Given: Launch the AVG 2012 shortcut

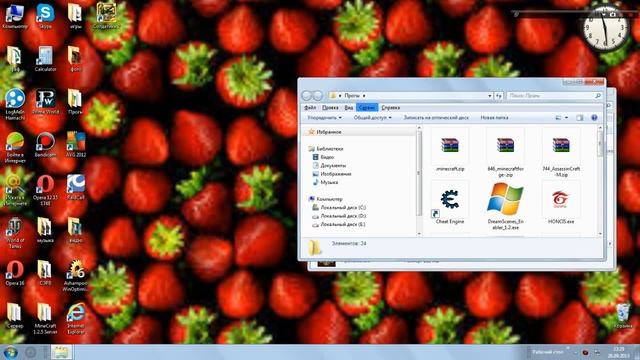Looking at the screenshot, I should point(76,144).
